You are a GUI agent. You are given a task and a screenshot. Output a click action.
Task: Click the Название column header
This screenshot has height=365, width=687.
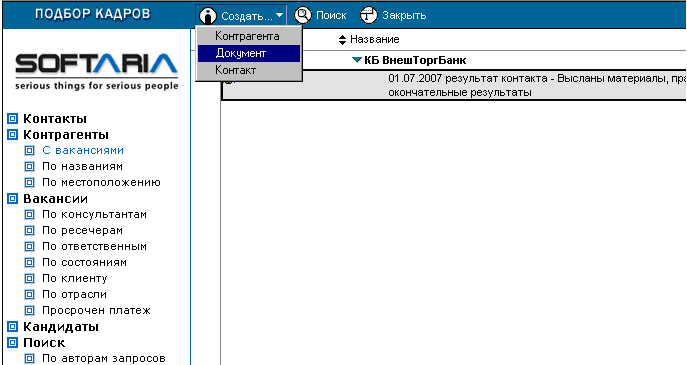(x=375, y=39)
